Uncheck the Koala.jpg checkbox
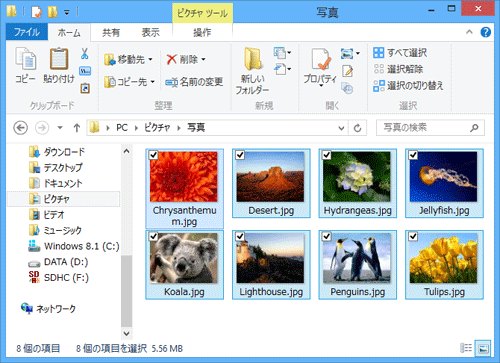This screenshot has height=363, width=500. click(x=153, y=236)
